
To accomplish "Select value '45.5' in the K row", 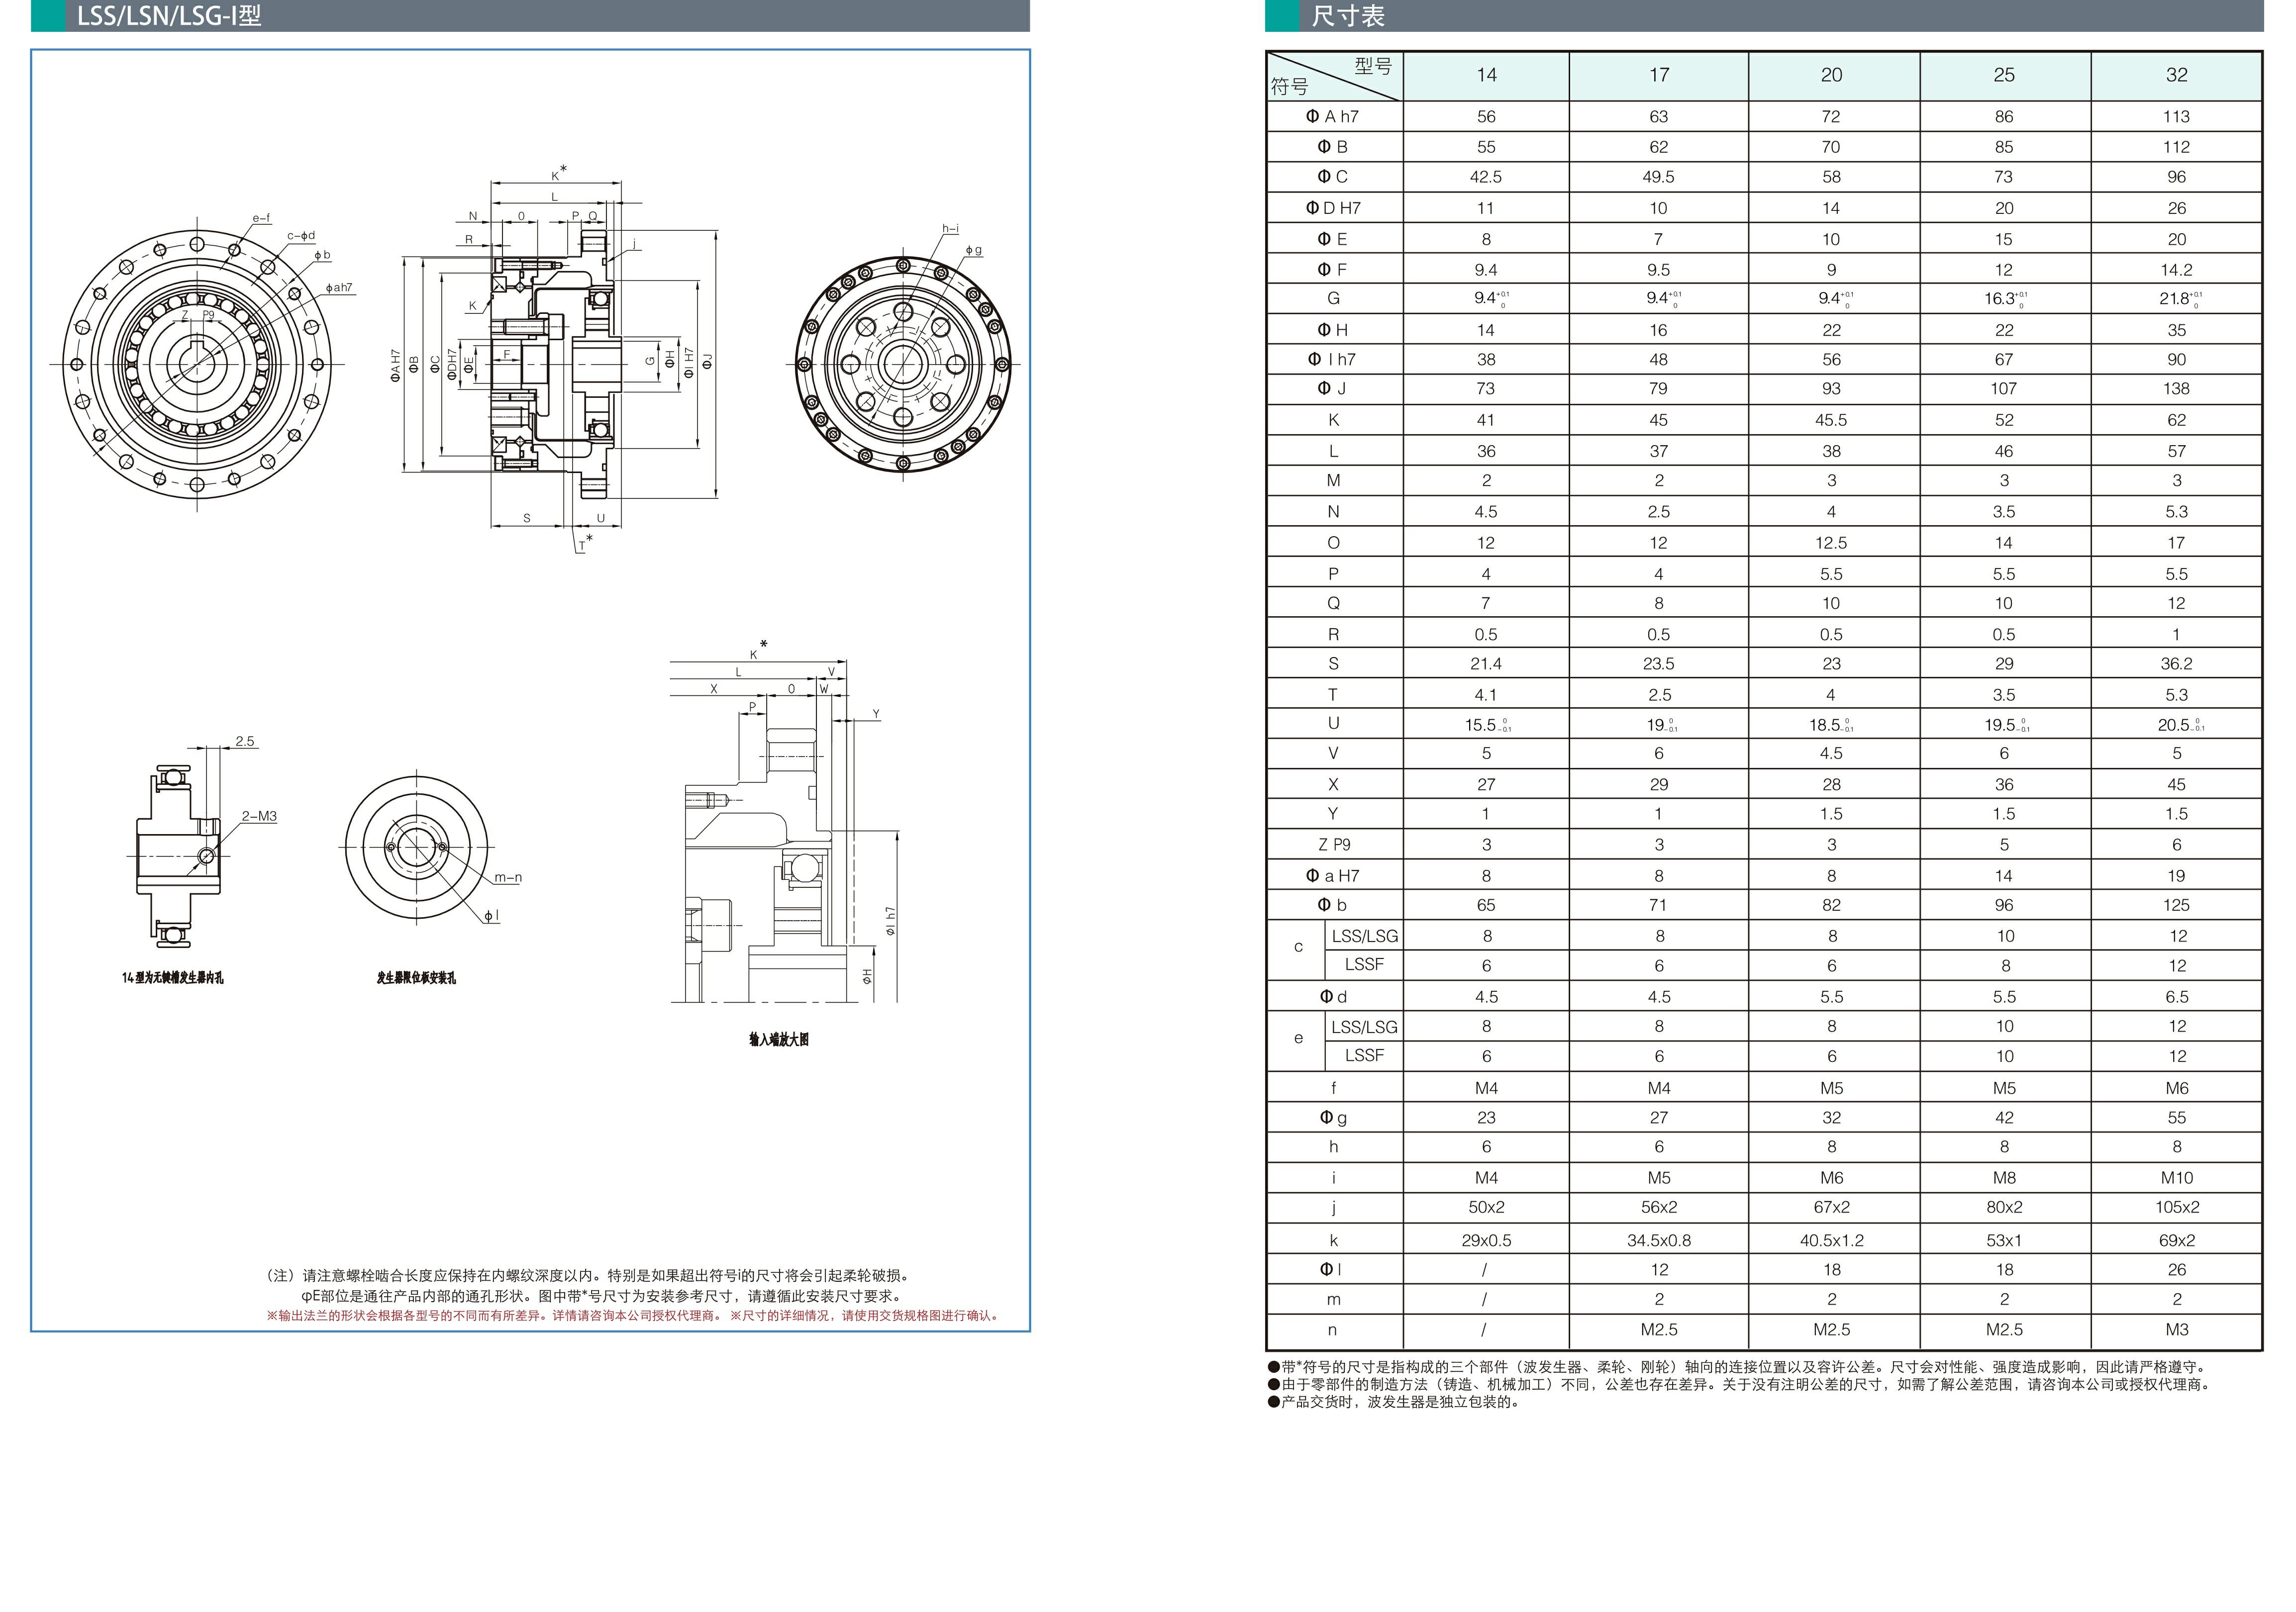I will 1831,420.
